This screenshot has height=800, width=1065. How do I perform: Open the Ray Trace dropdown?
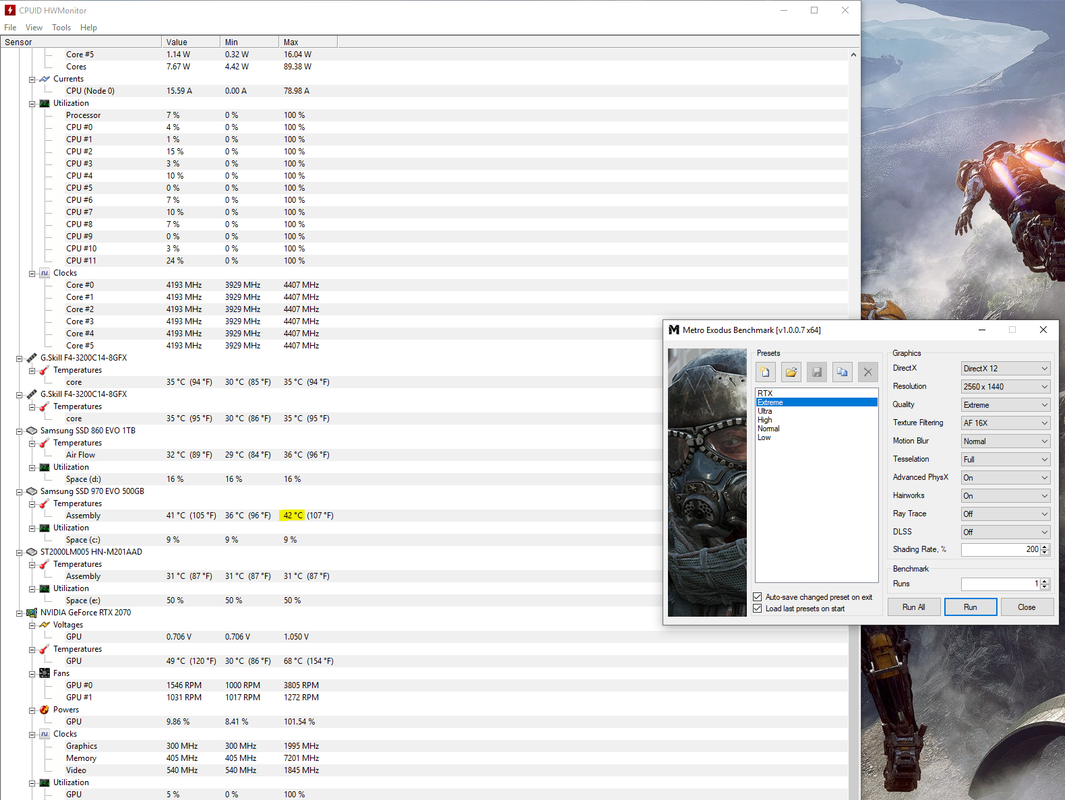point(1005,514)
